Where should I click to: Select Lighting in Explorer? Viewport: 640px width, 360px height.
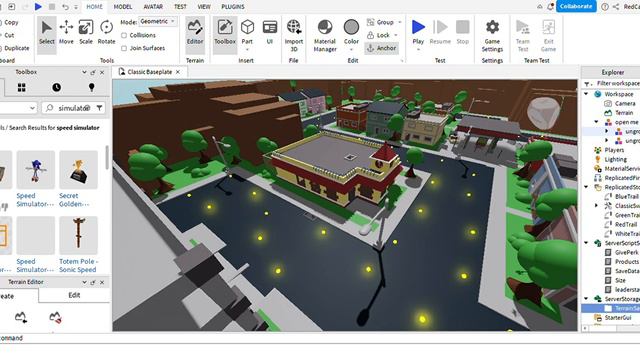(x=616, y=159)
